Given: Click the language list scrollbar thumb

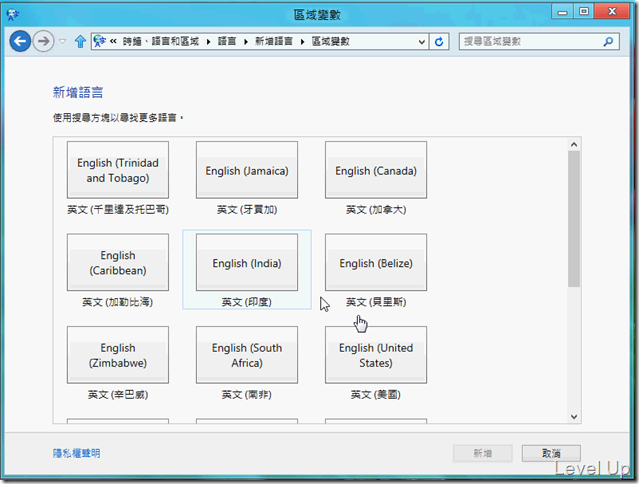Looking at the screenshot, I should point(574,219).
